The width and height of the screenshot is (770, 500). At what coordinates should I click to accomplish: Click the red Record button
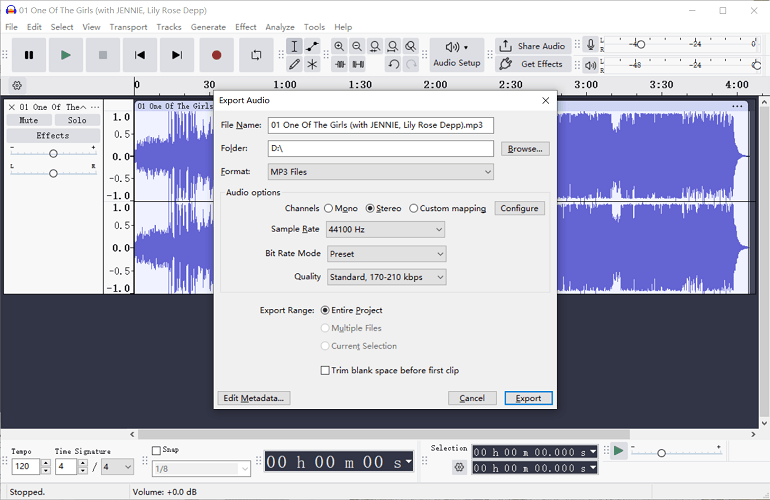coord(216,55)
